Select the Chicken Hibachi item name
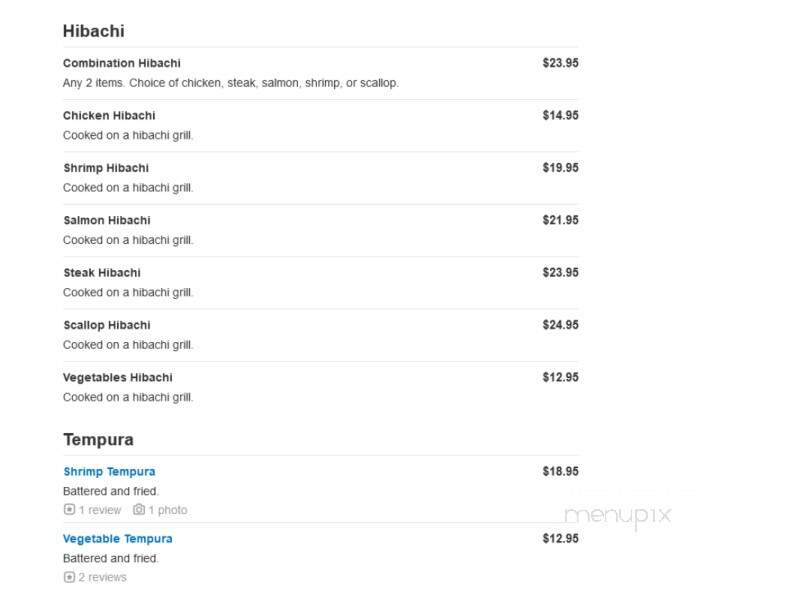797x598 pixels. pyautogui.click(x=109, y=115)
